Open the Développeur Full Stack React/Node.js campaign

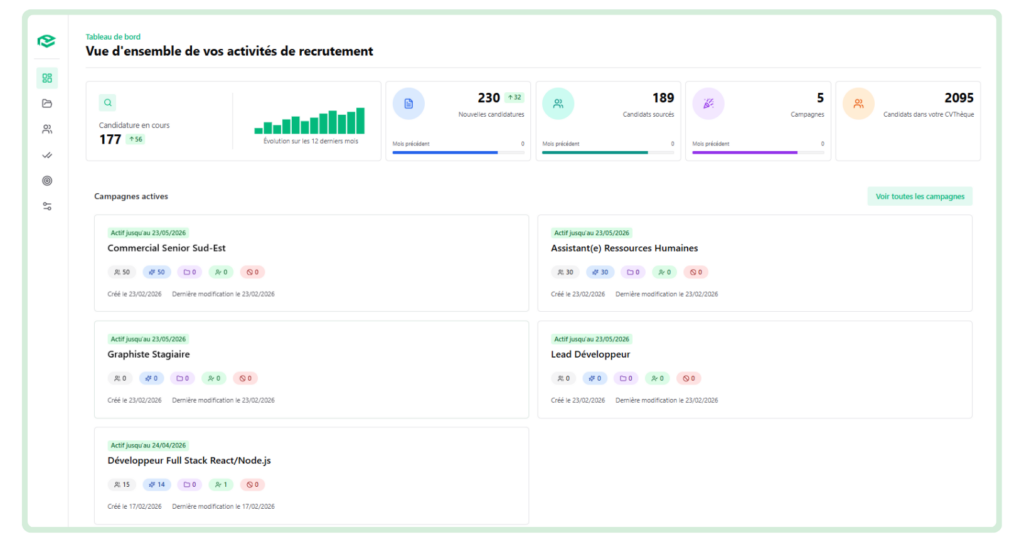(189, 461)
